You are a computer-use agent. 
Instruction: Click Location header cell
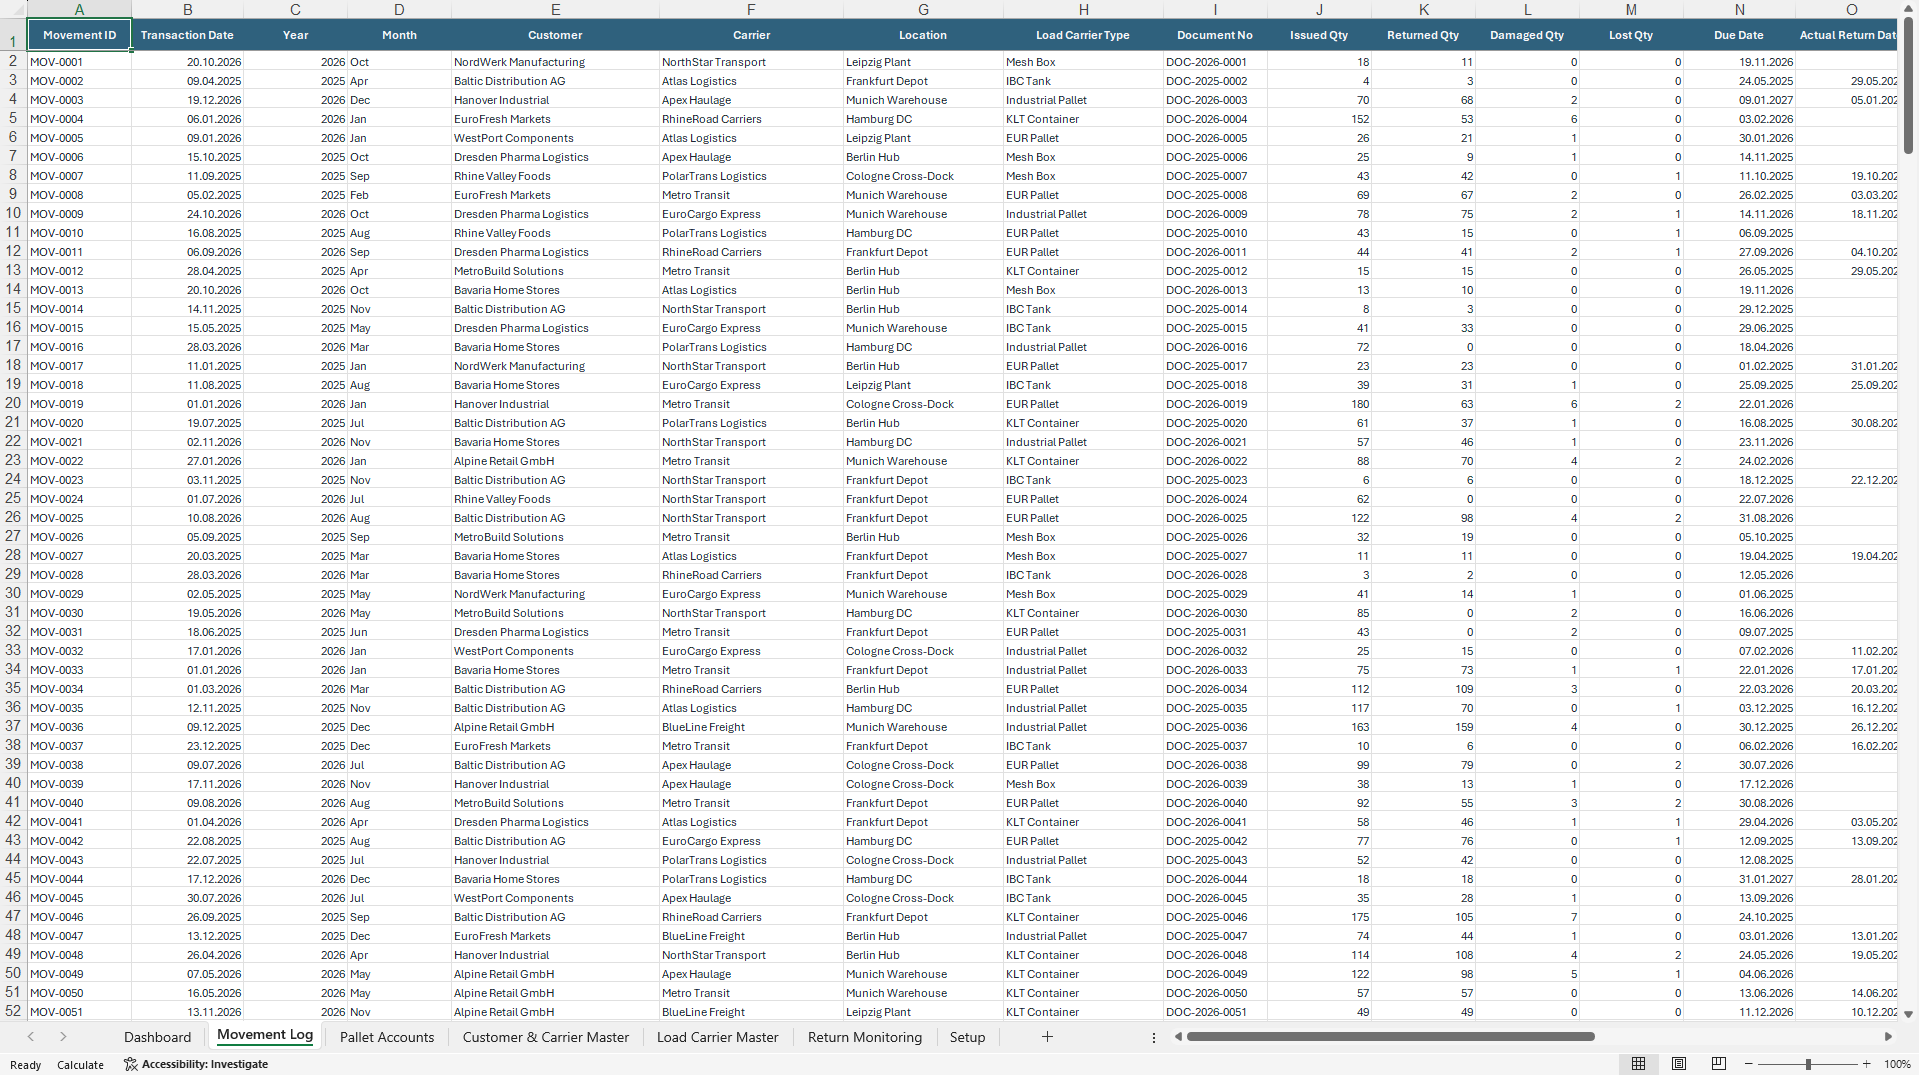(923, 35)
